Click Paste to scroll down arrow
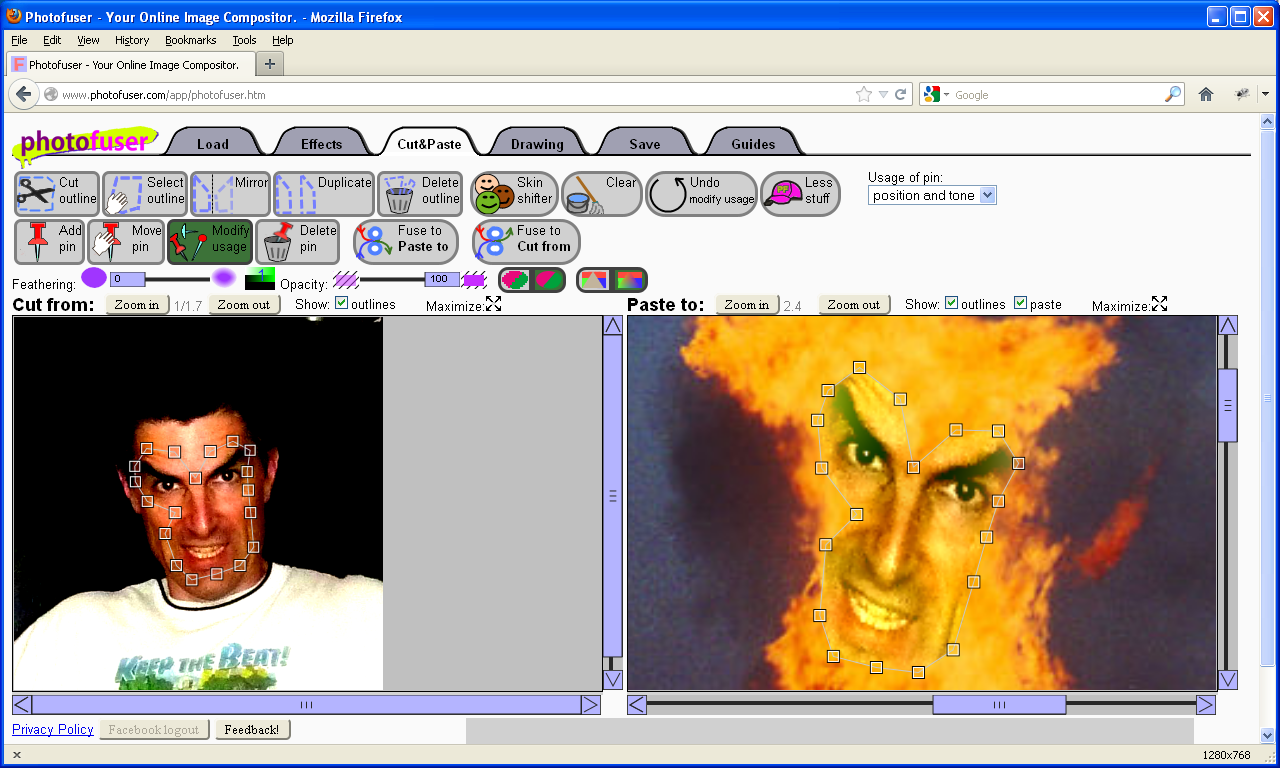 pyautogui.click(x=1228, y=680)
